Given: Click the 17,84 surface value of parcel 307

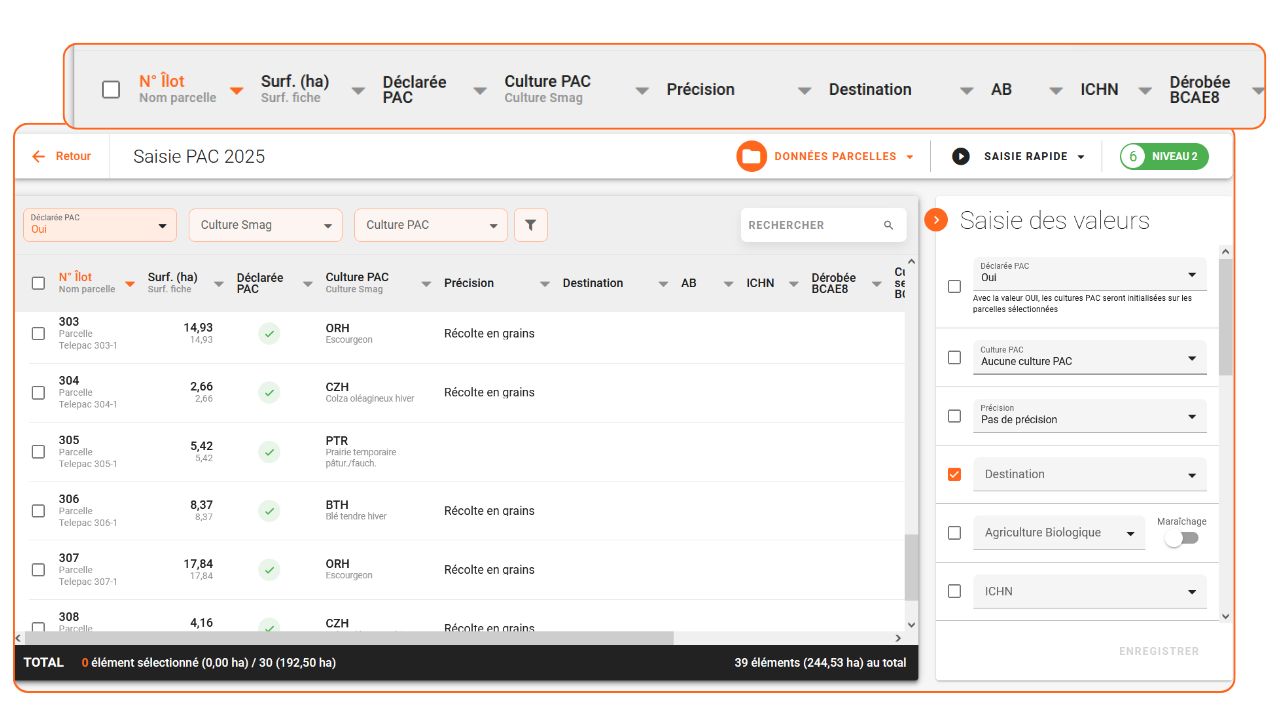Looking at the screenshot, I should coord(198,564).
